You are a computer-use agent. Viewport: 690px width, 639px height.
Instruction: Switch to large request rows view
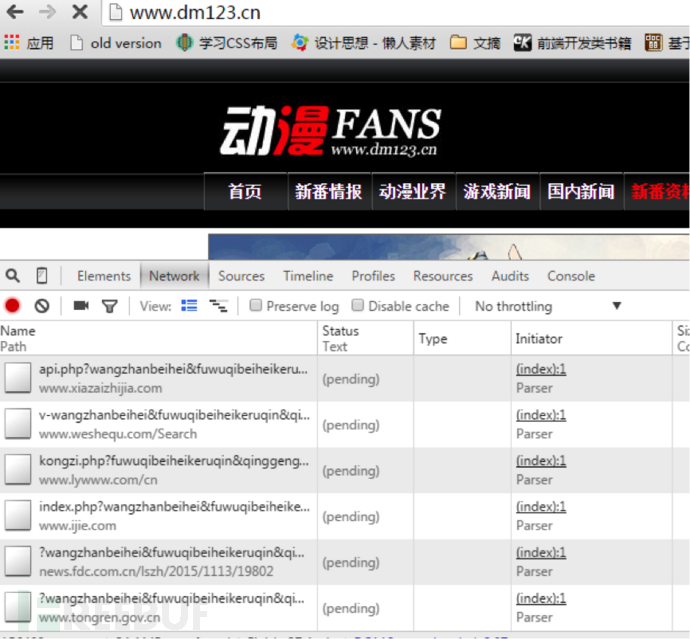(x=189, y=305)
